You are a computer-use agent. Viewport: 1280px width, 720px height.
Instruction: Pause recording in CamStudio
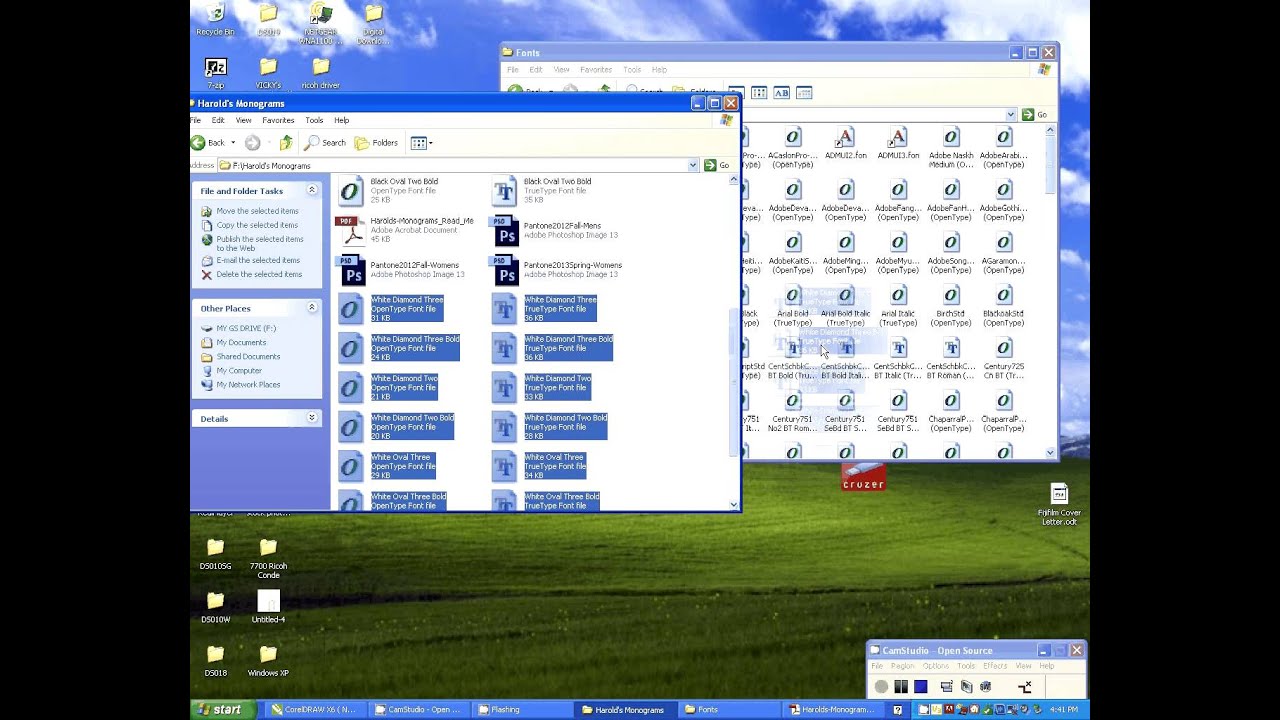pyautogui.click(x=901, y=687)
